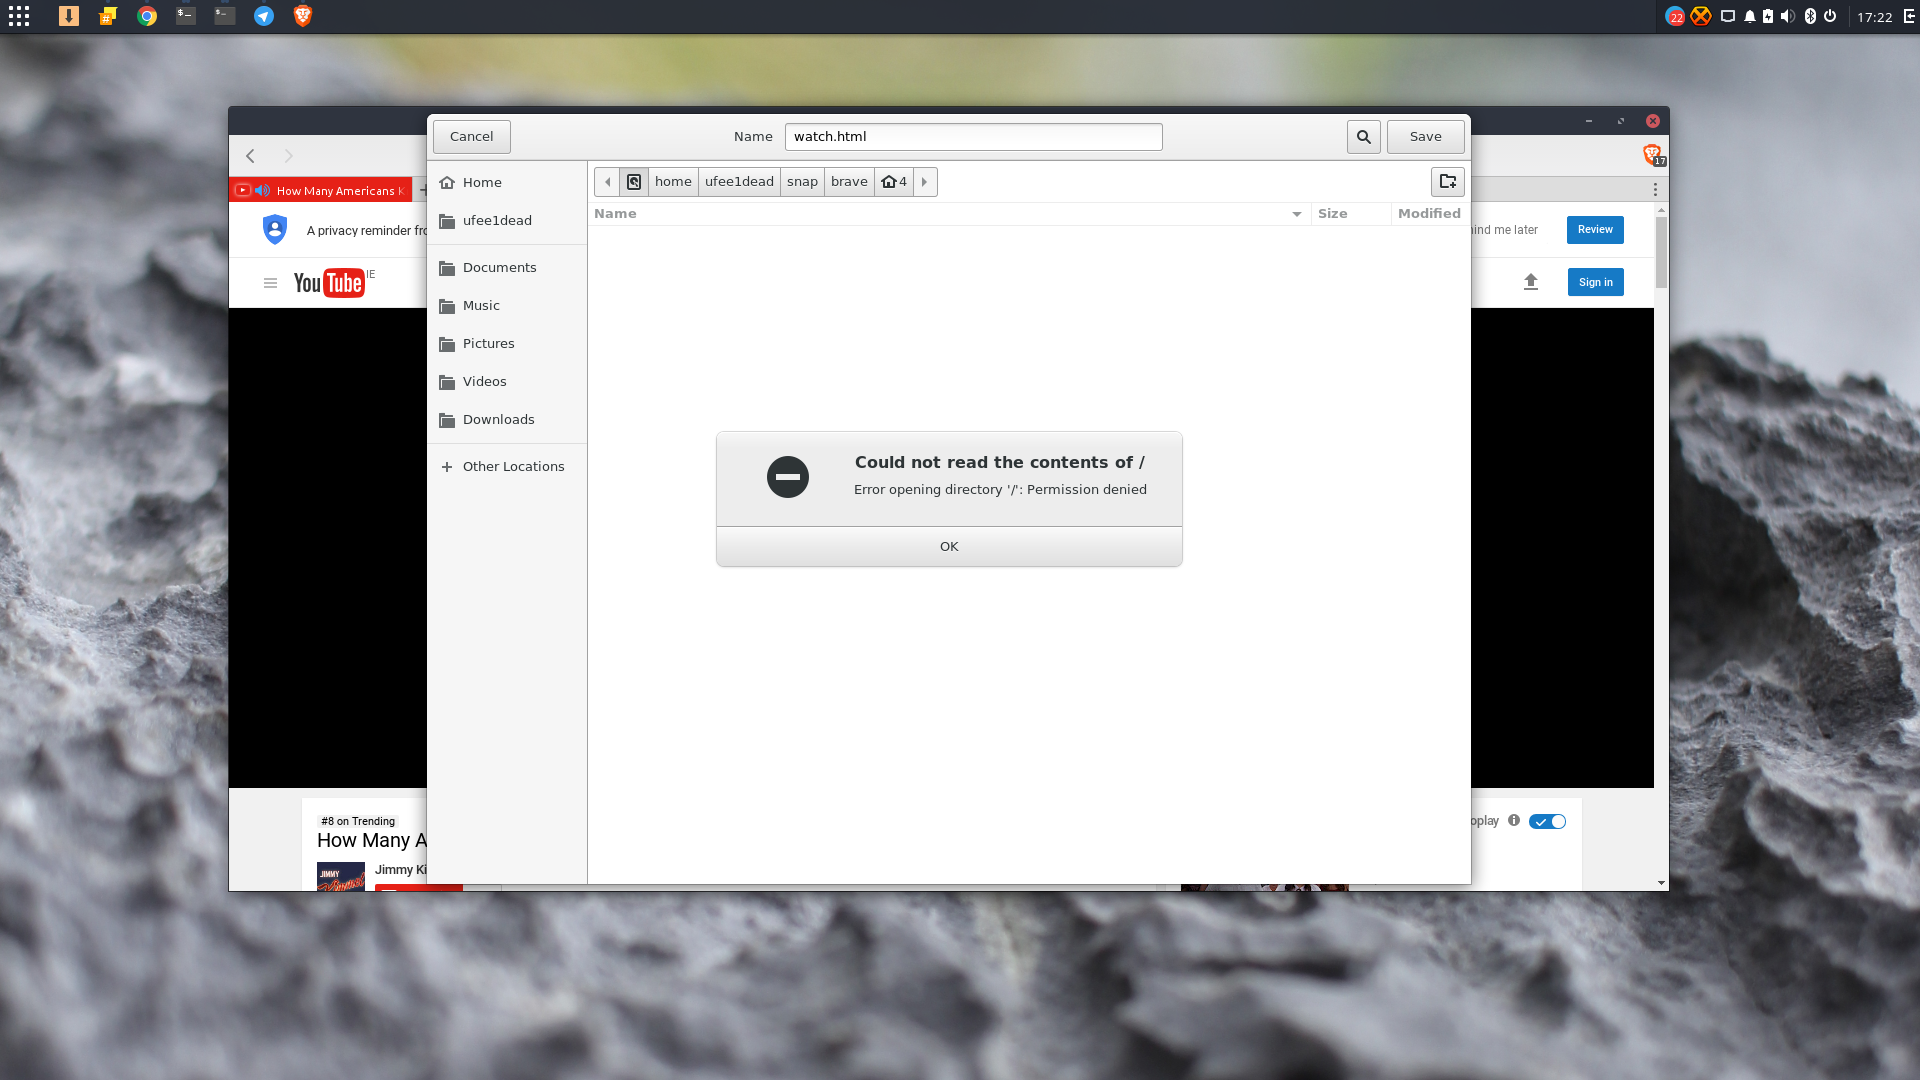1920x1080 pixels.
Task: Click the YouTube logo in the browser
Action: (x=329, y=283)
